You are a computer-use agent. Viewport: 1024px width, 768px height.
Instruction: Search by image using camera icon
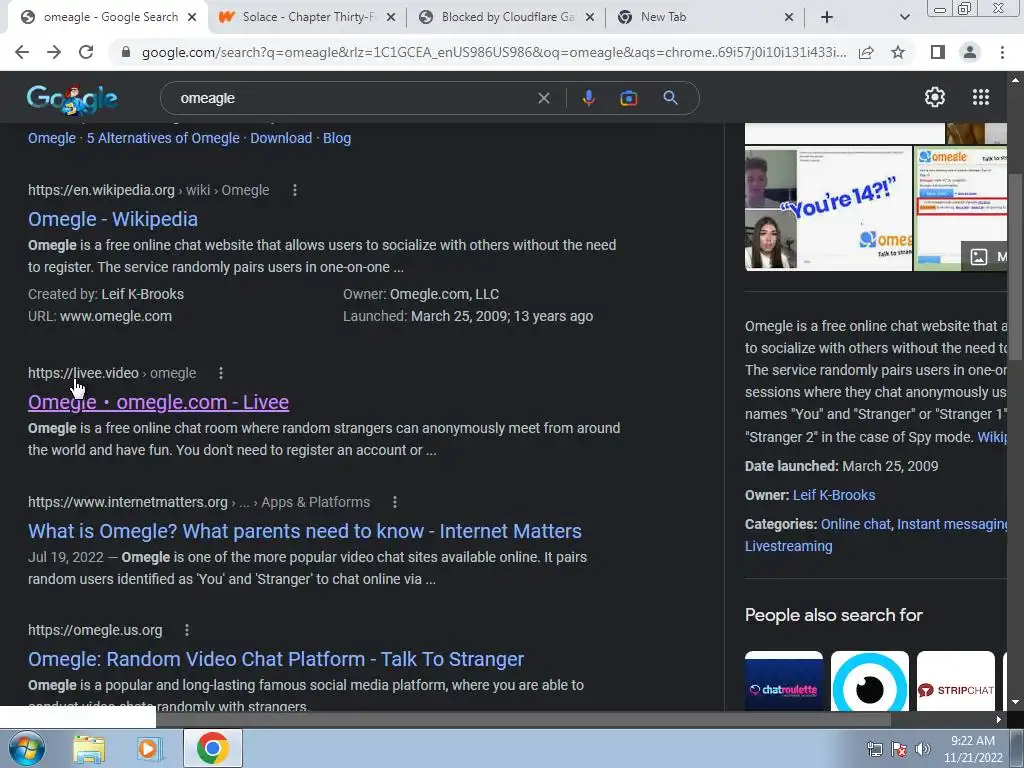tap(628, 98)
